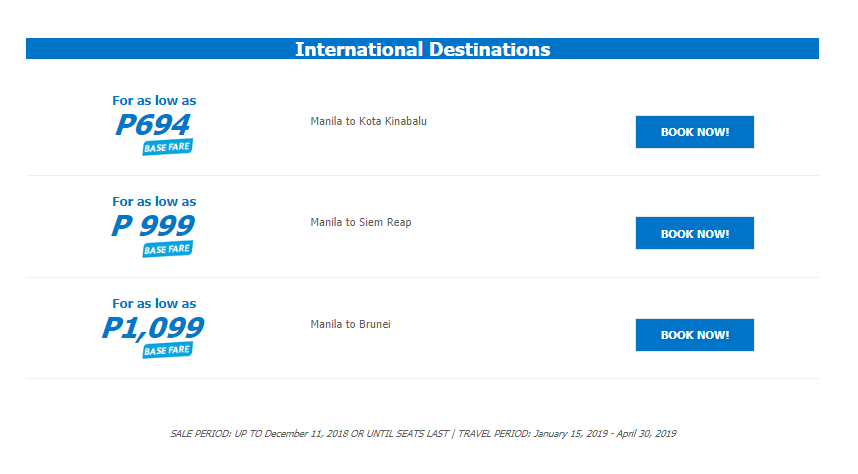
Task: Click 'For as low as' above P1,099
Action: point(154,303)
